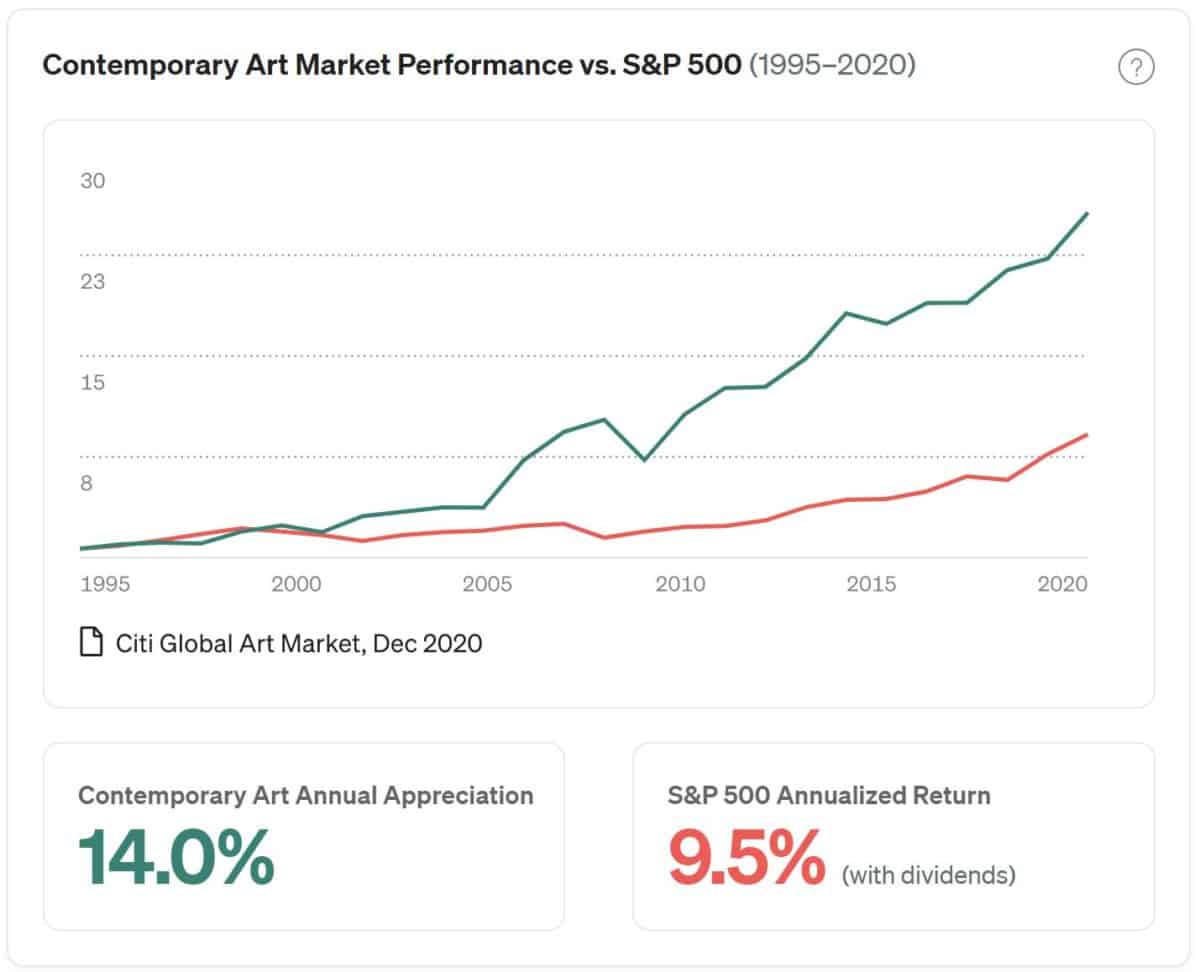This screenshot has width=1200, height=972.
Task: Select the 2020 x-axis label
Action: click(1062, 584)
